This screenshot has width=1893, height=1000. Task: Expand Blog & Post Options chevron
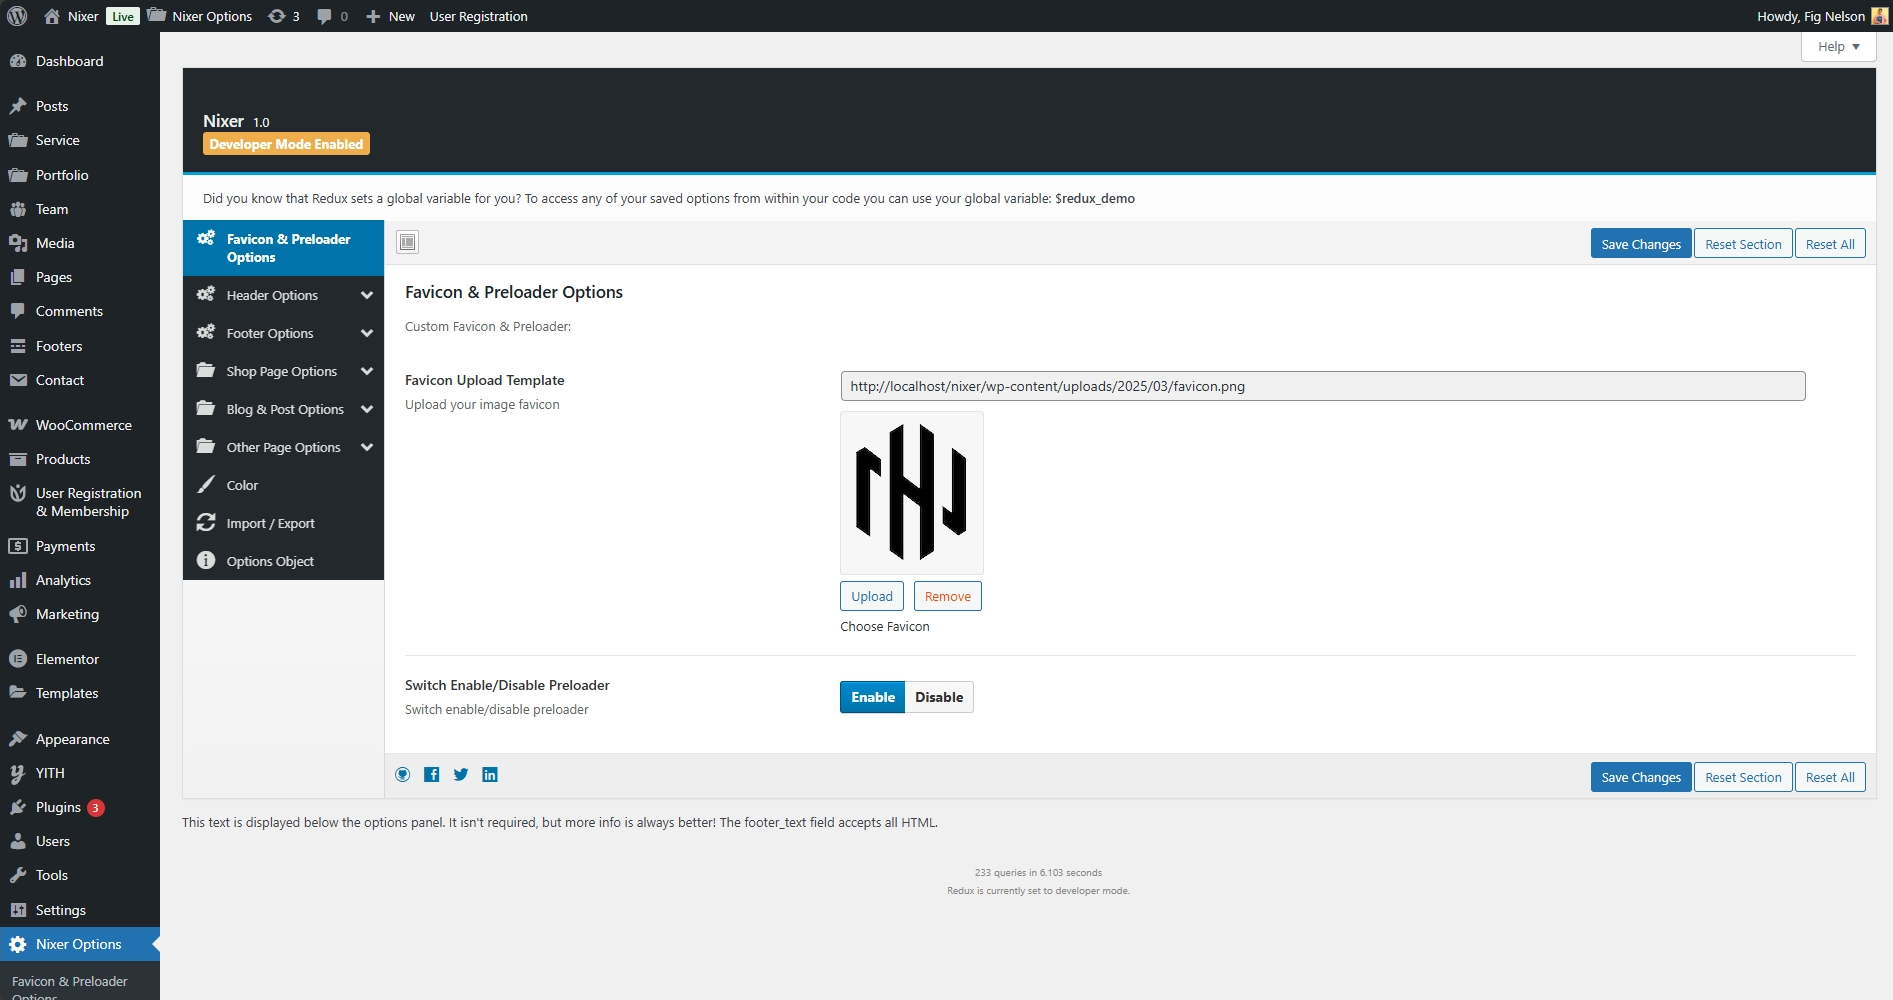[367, 409]
